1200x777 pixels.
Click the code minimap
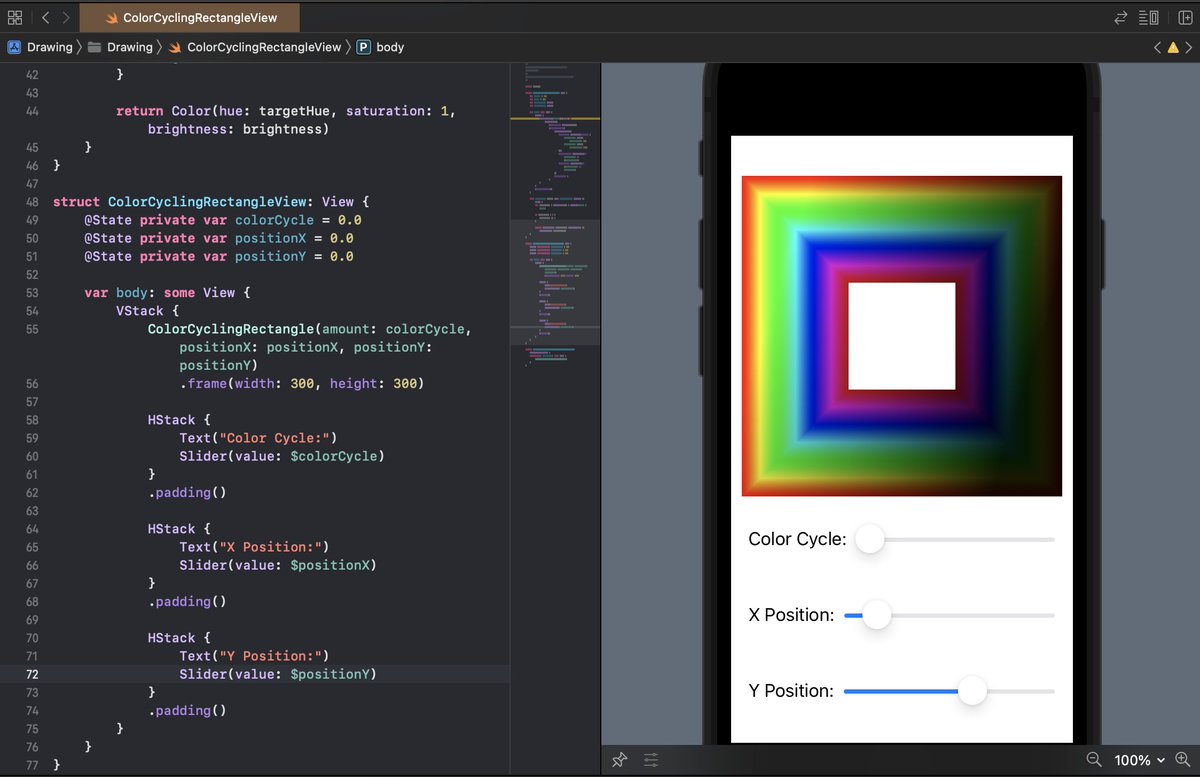tap(555, 216)
